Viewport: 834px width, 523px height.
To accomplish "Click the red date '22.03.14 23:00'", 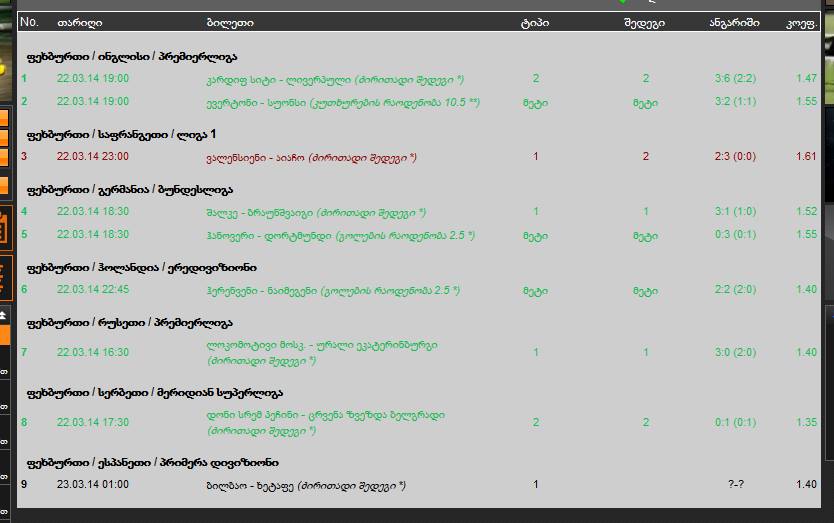I will click(x=93, y=156).
